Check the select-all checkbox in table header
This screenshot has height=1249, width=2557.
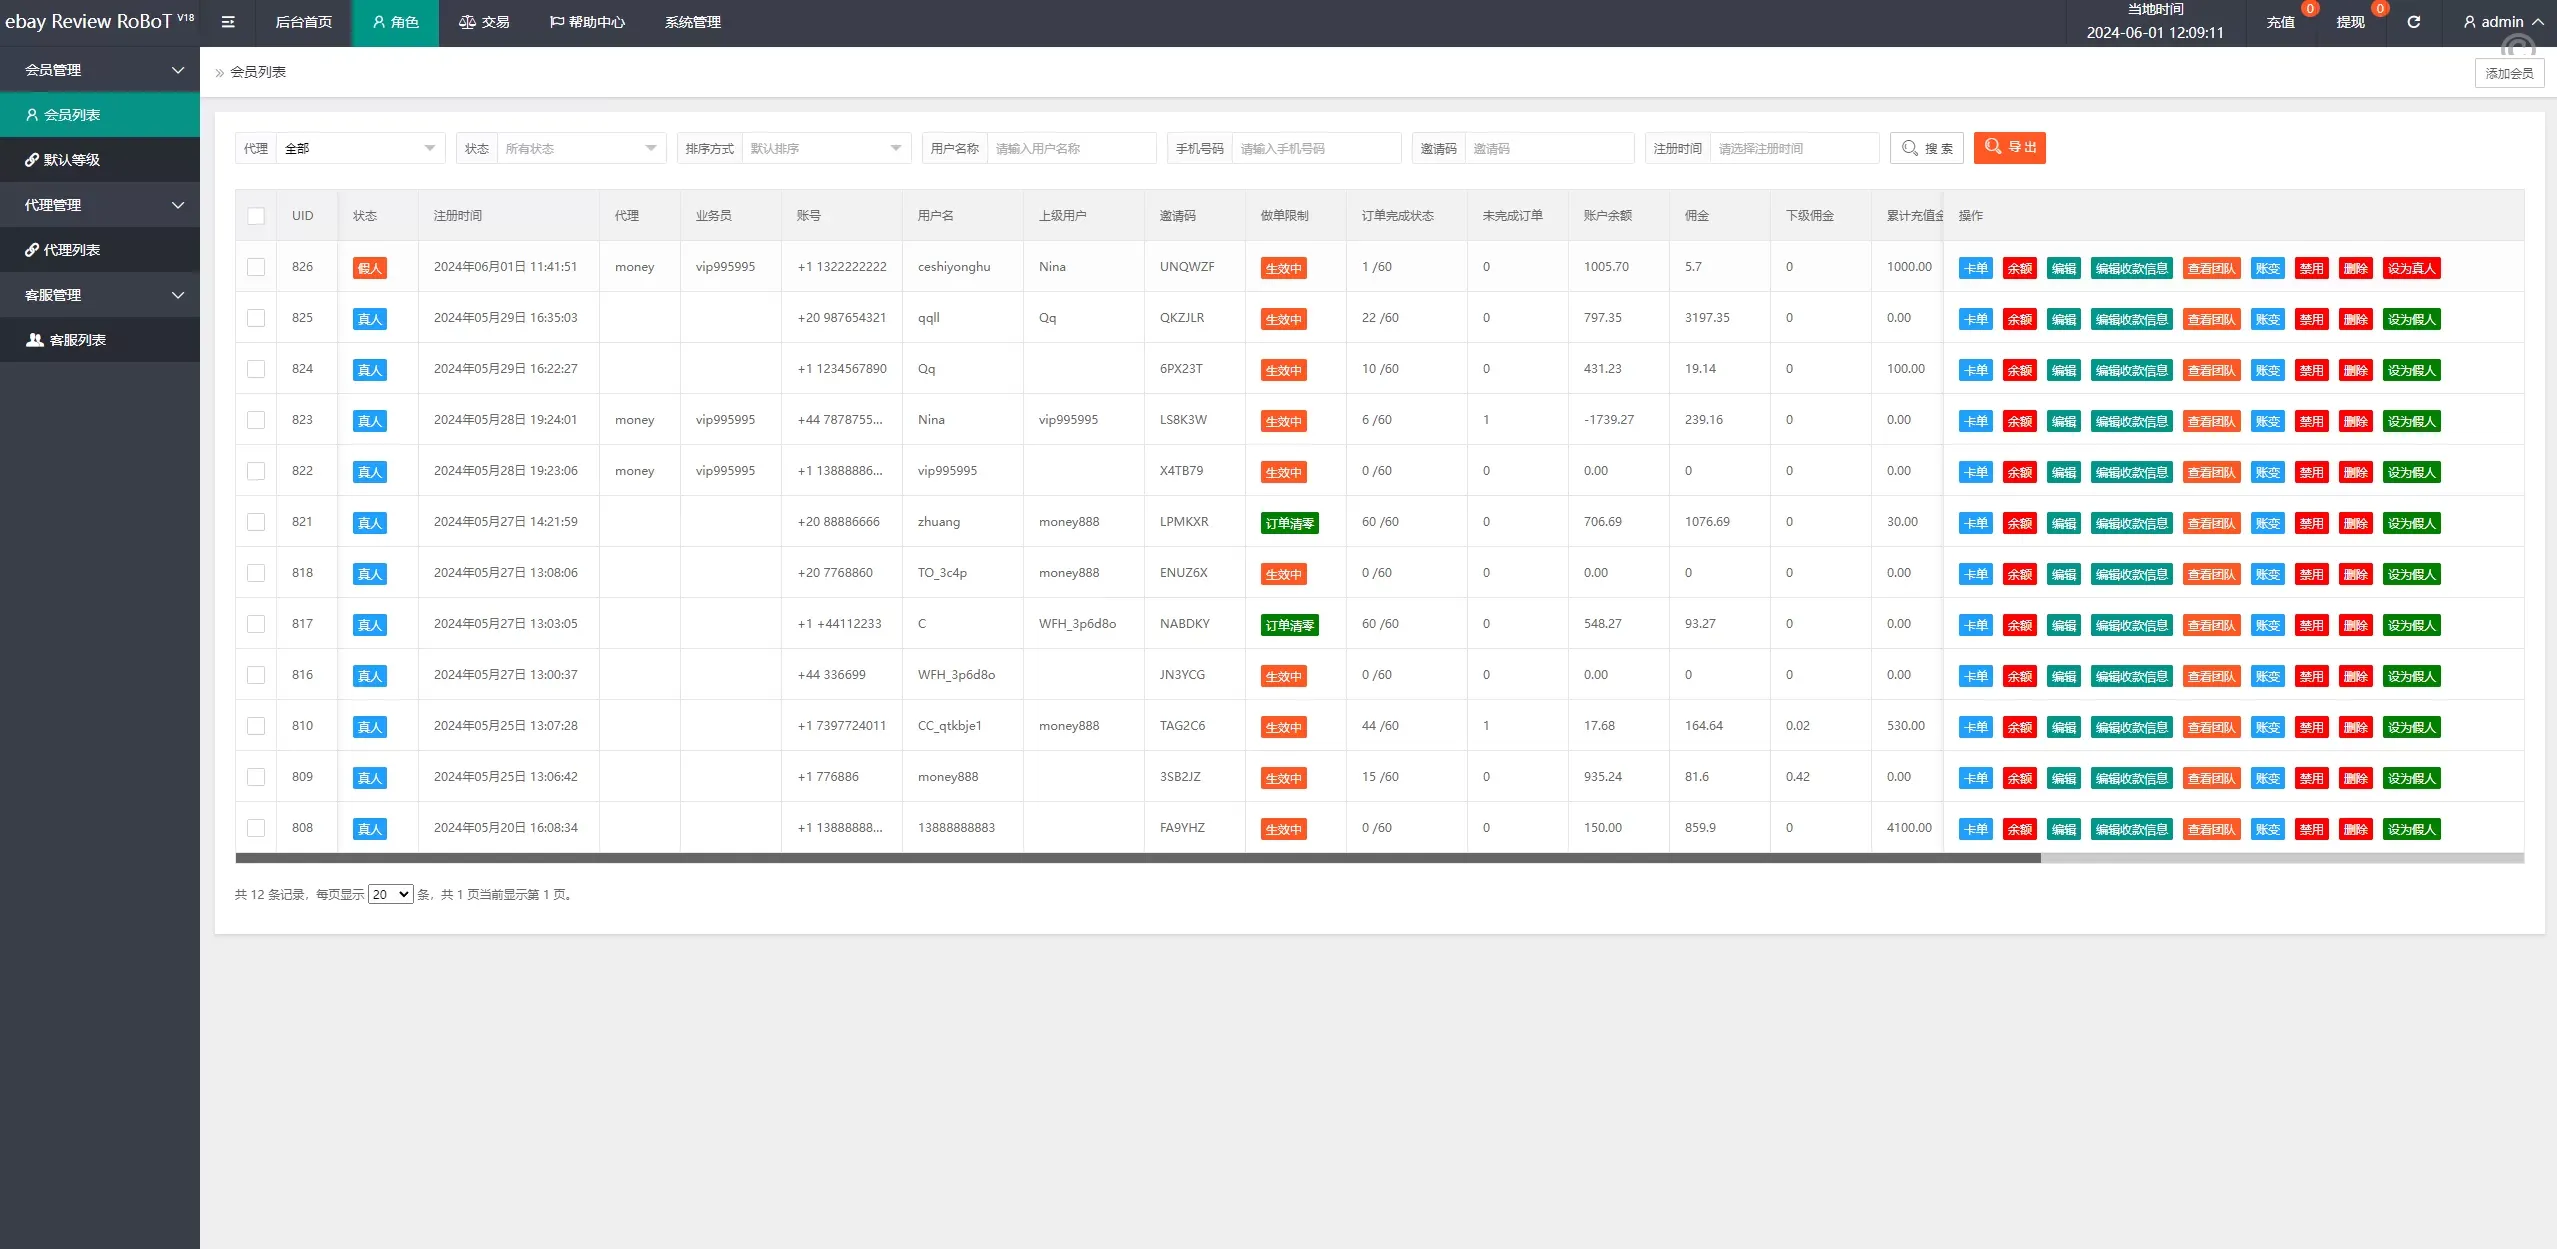coord(256,216)
